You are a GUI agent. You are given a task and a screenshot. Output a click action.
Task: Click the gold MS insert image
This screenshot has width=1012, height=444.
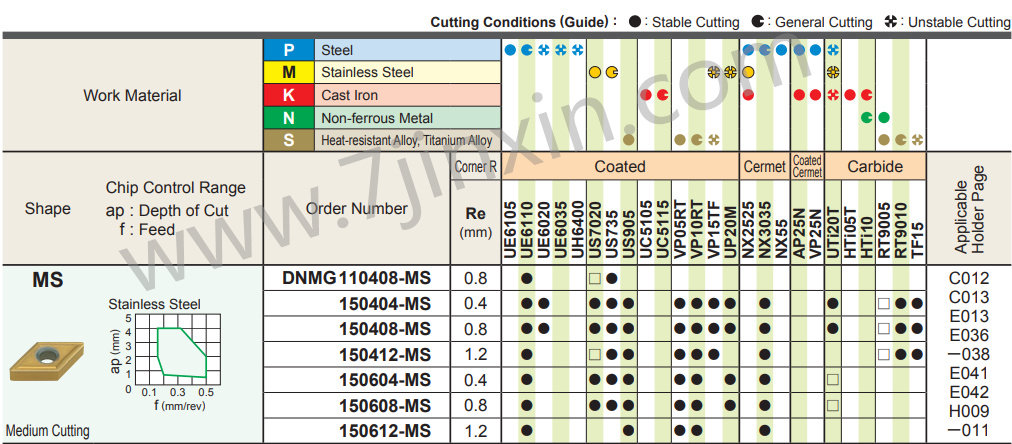(46, 360)
